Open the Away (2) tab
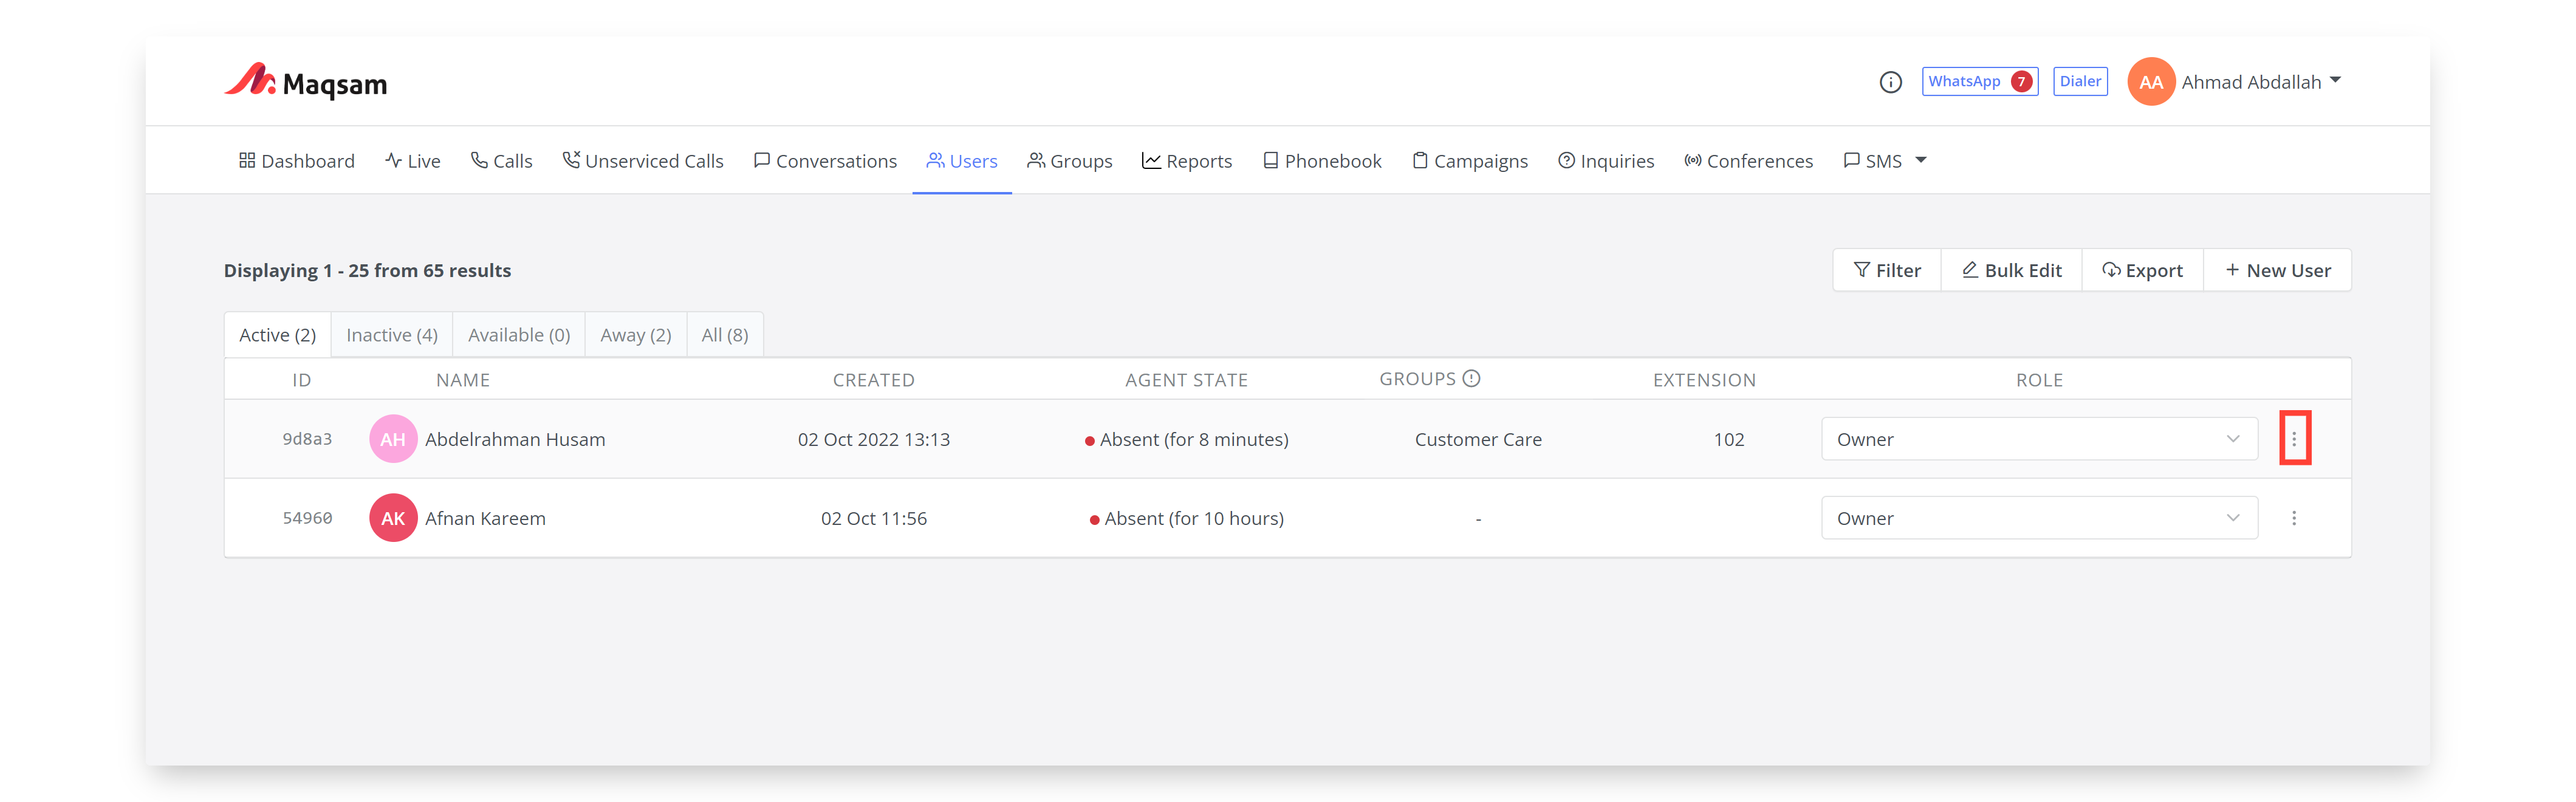Screen dimensions: 2576x802 coord(636,335)
